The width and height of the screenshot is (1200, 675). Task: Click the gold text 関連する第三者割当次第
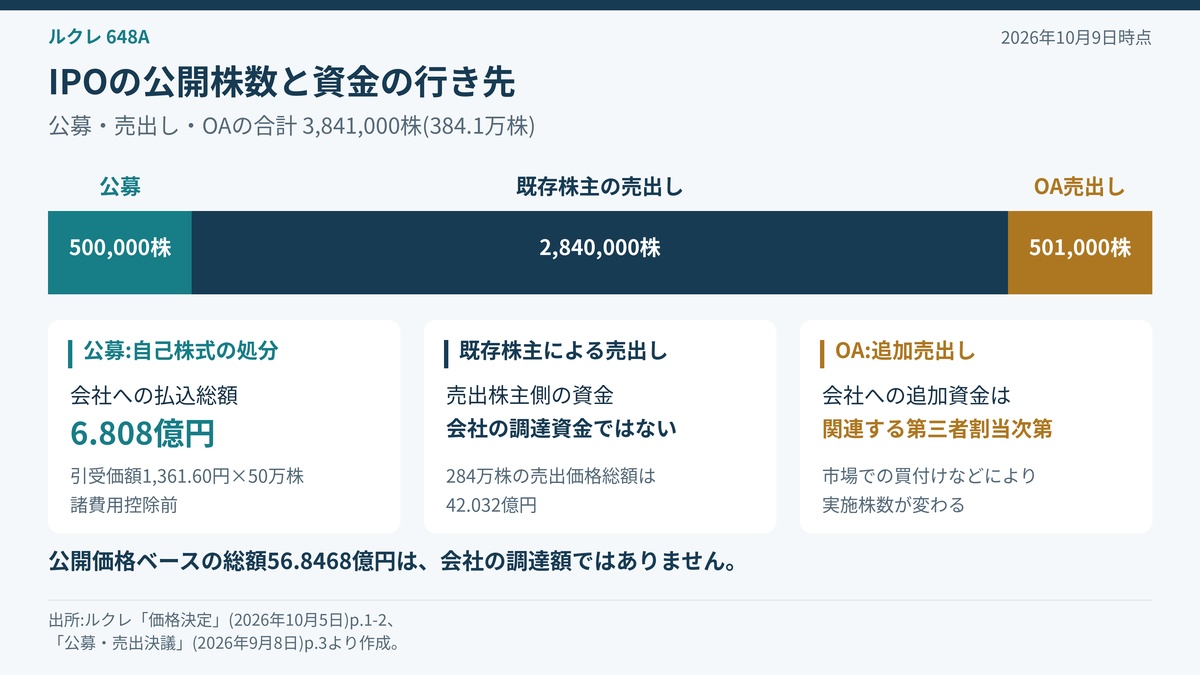tap(937, 429)
